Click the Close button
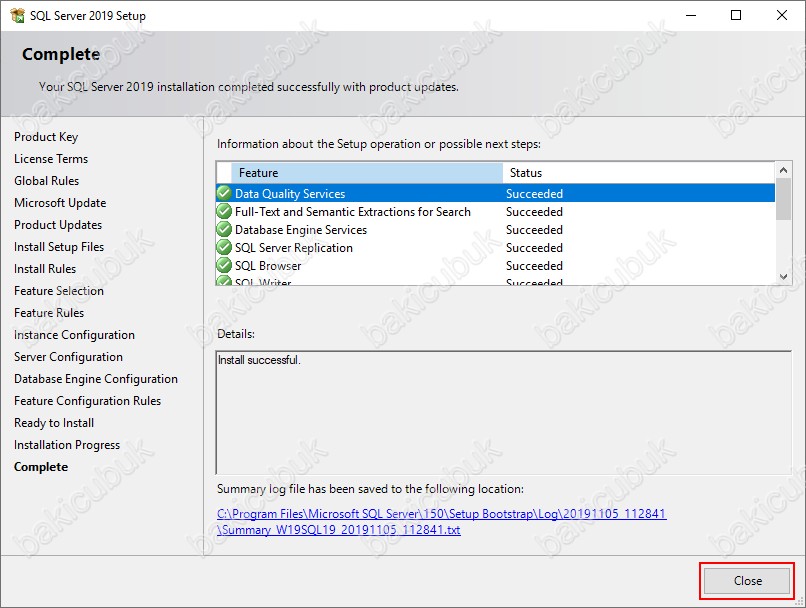 [x=746, y=581]
